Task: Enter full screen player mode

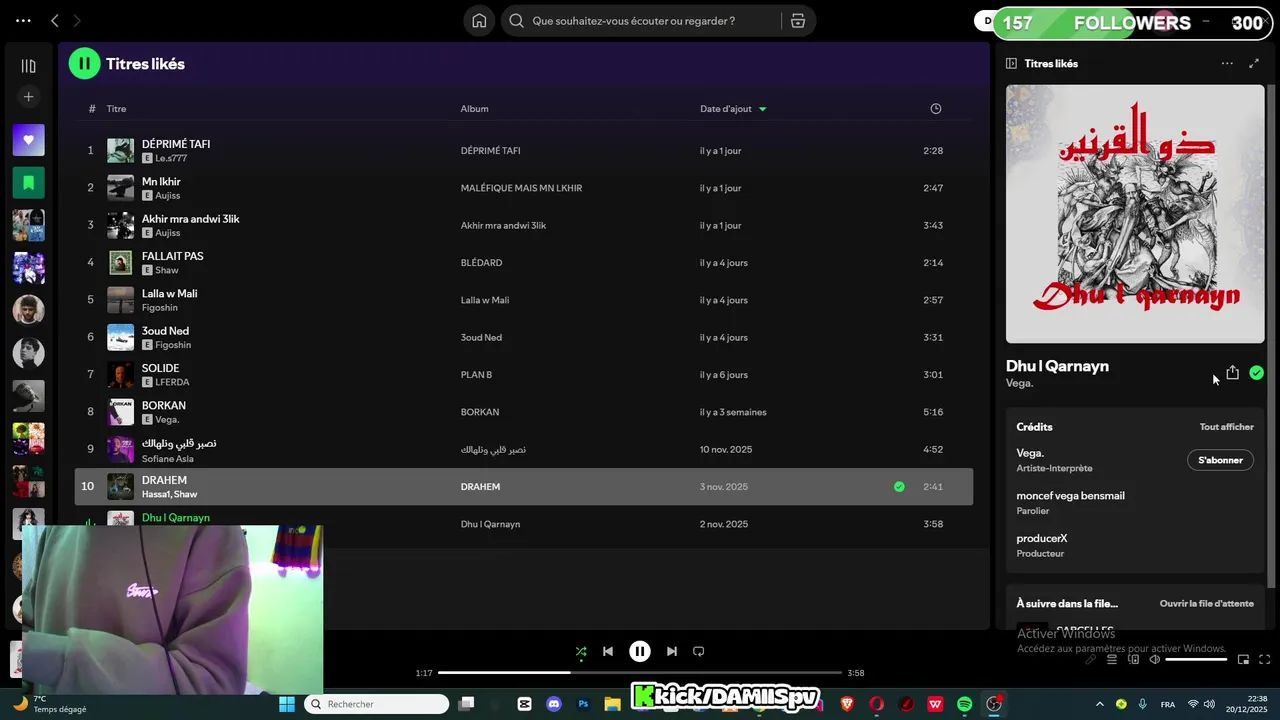Action: tap(1264, 659)
